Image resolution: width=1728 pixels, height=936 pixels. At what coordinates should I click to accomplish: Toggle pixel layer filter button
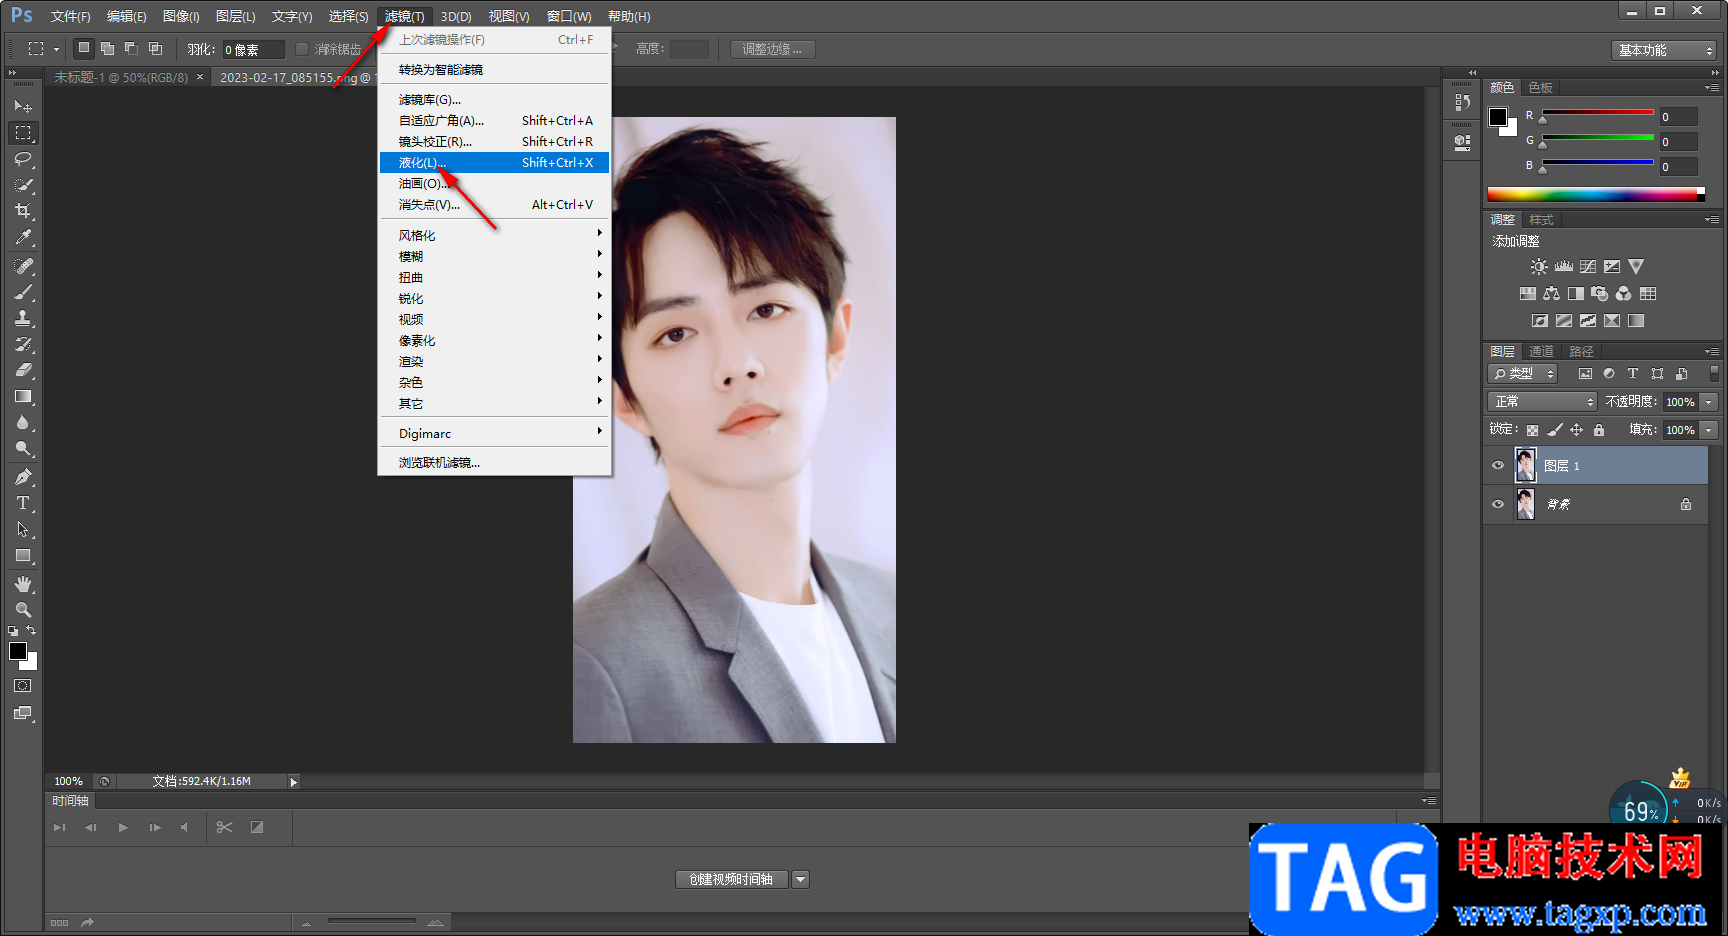click(x=1585, y=374)
